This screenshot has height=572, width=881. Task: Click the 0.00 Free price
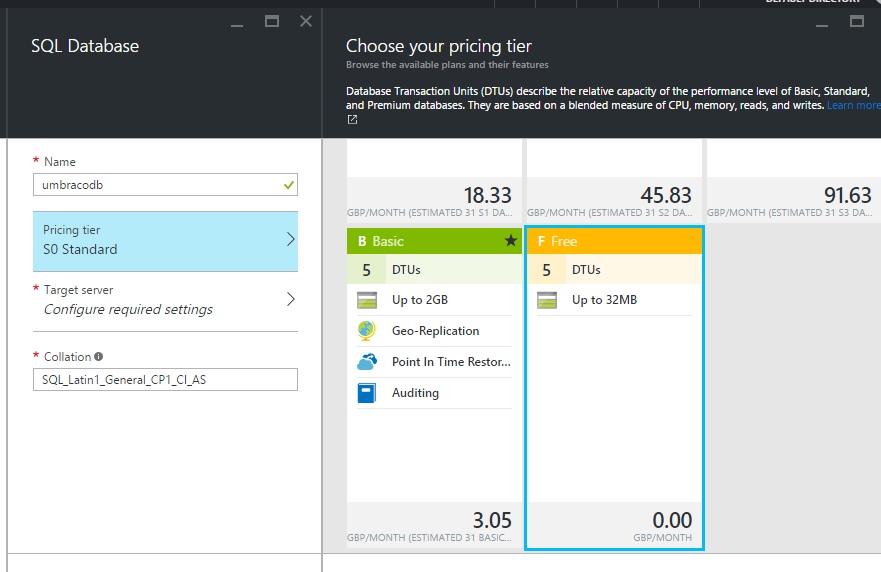pos(672,520)
